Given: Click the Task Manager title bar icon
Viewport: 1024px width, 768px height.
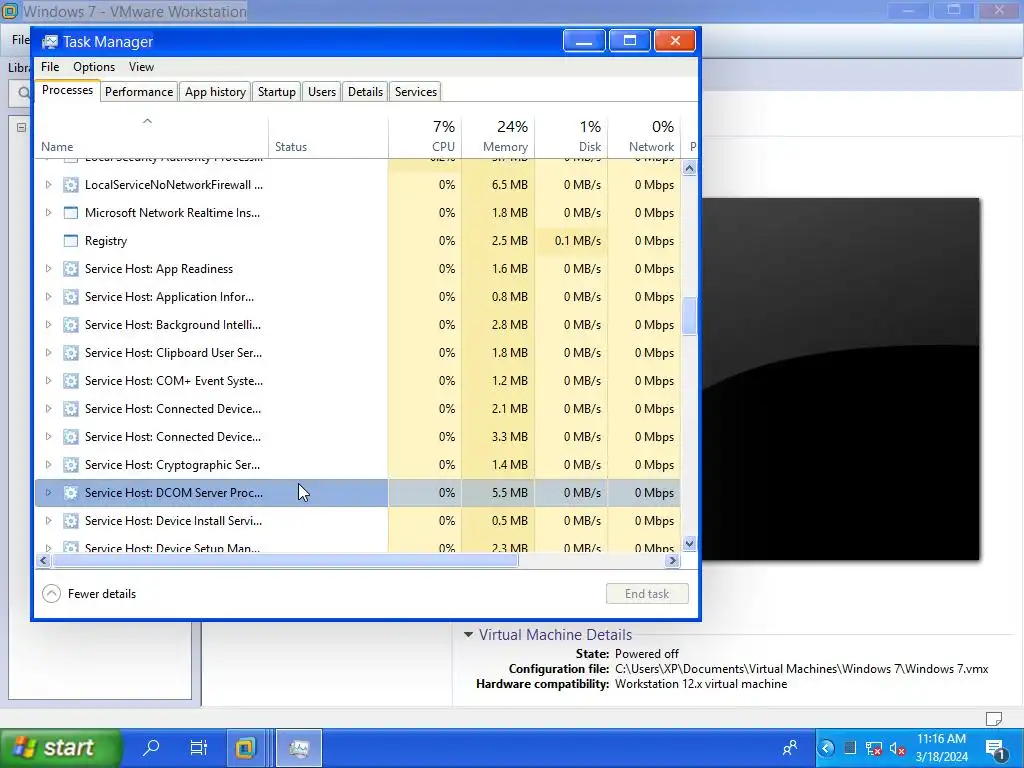Looking at the screenshot, I should [50, 42].
